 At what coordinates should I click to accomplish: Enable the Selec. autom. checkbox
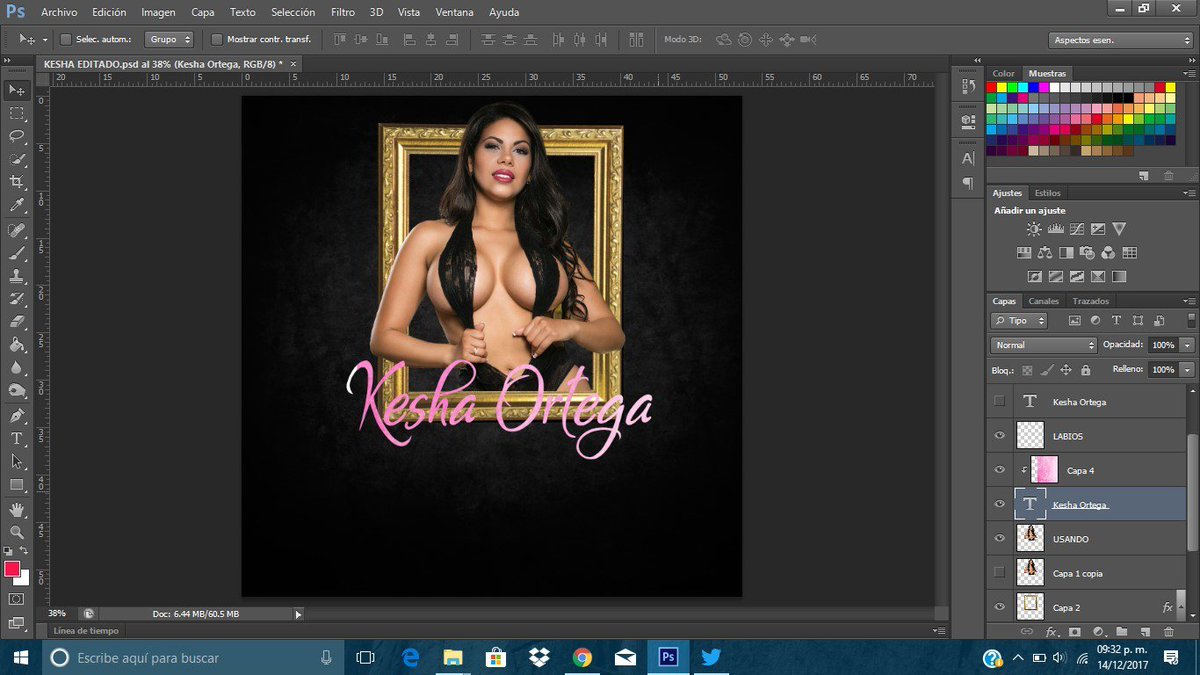pyautogui.click(x=66, y=40)
